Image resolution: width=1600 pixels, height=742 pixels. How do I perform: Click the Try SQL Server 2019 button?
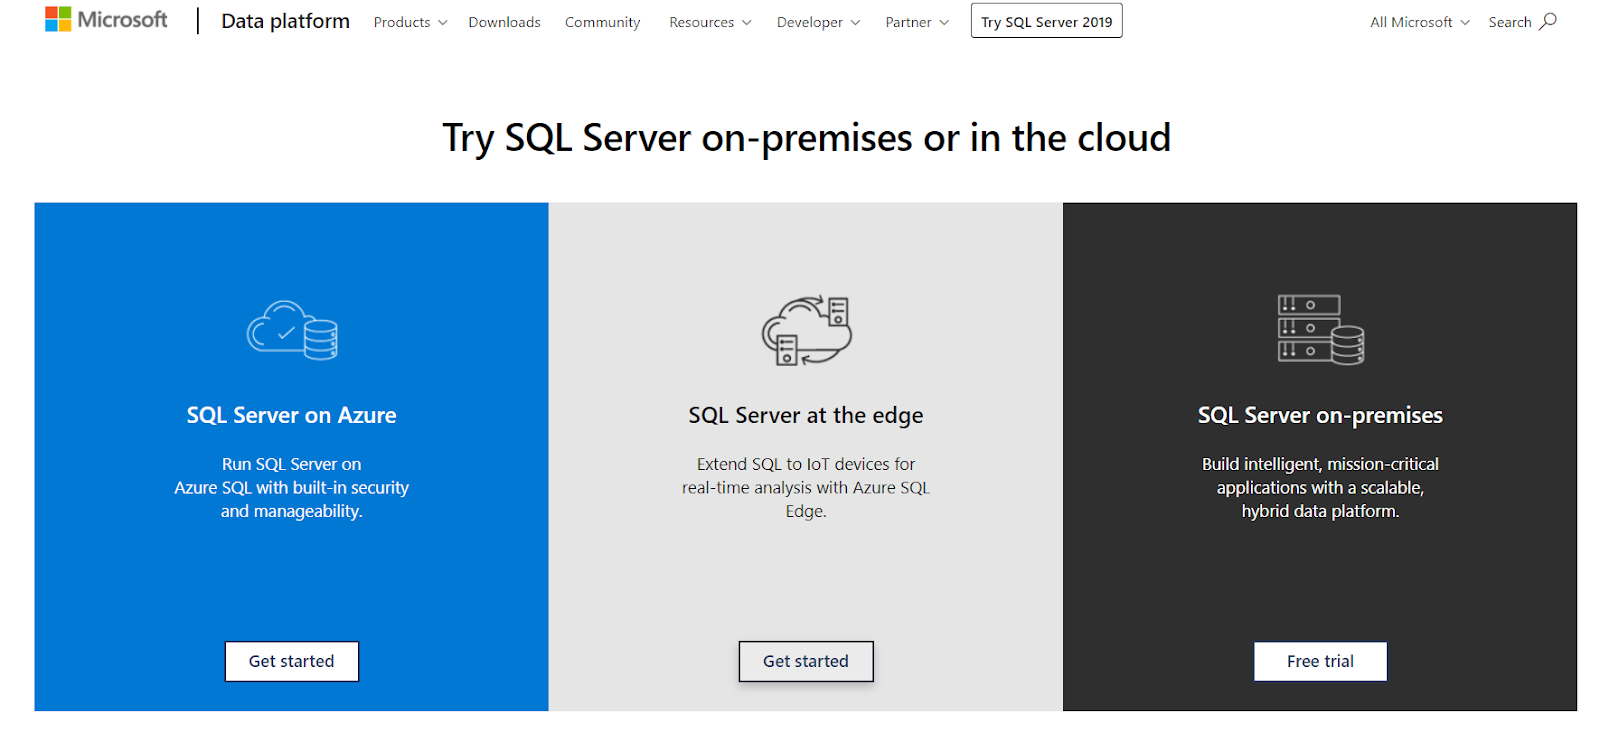pyautogui.click(x=1046, y=21)
